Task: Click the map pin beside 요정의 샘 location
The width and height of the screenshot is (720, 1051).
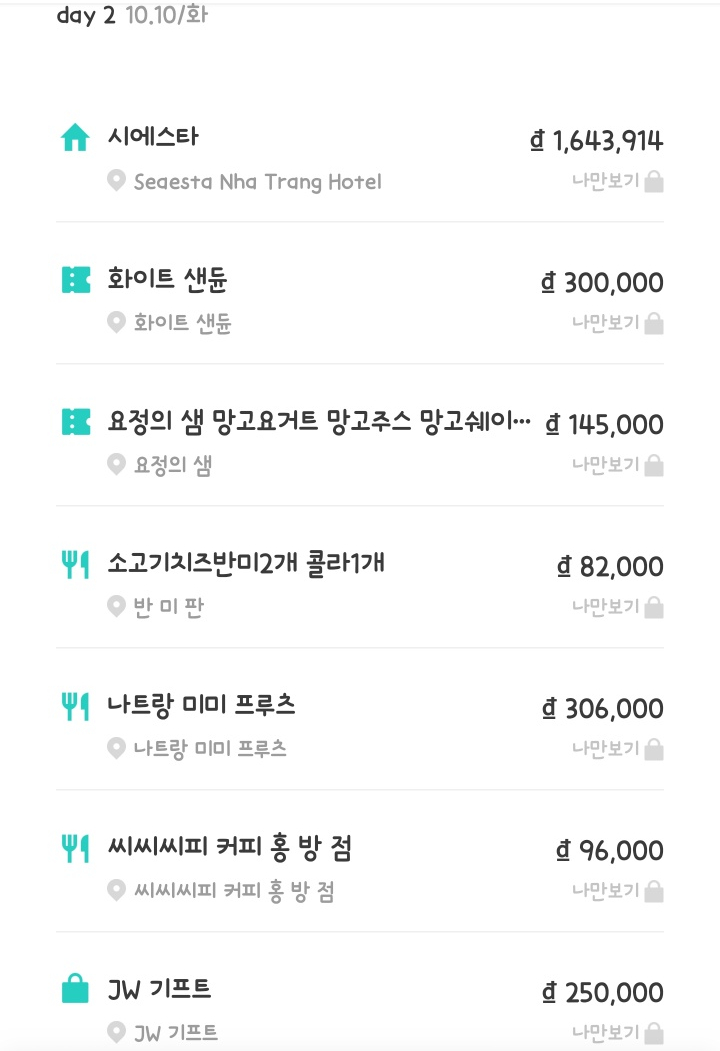Action: 116,465
